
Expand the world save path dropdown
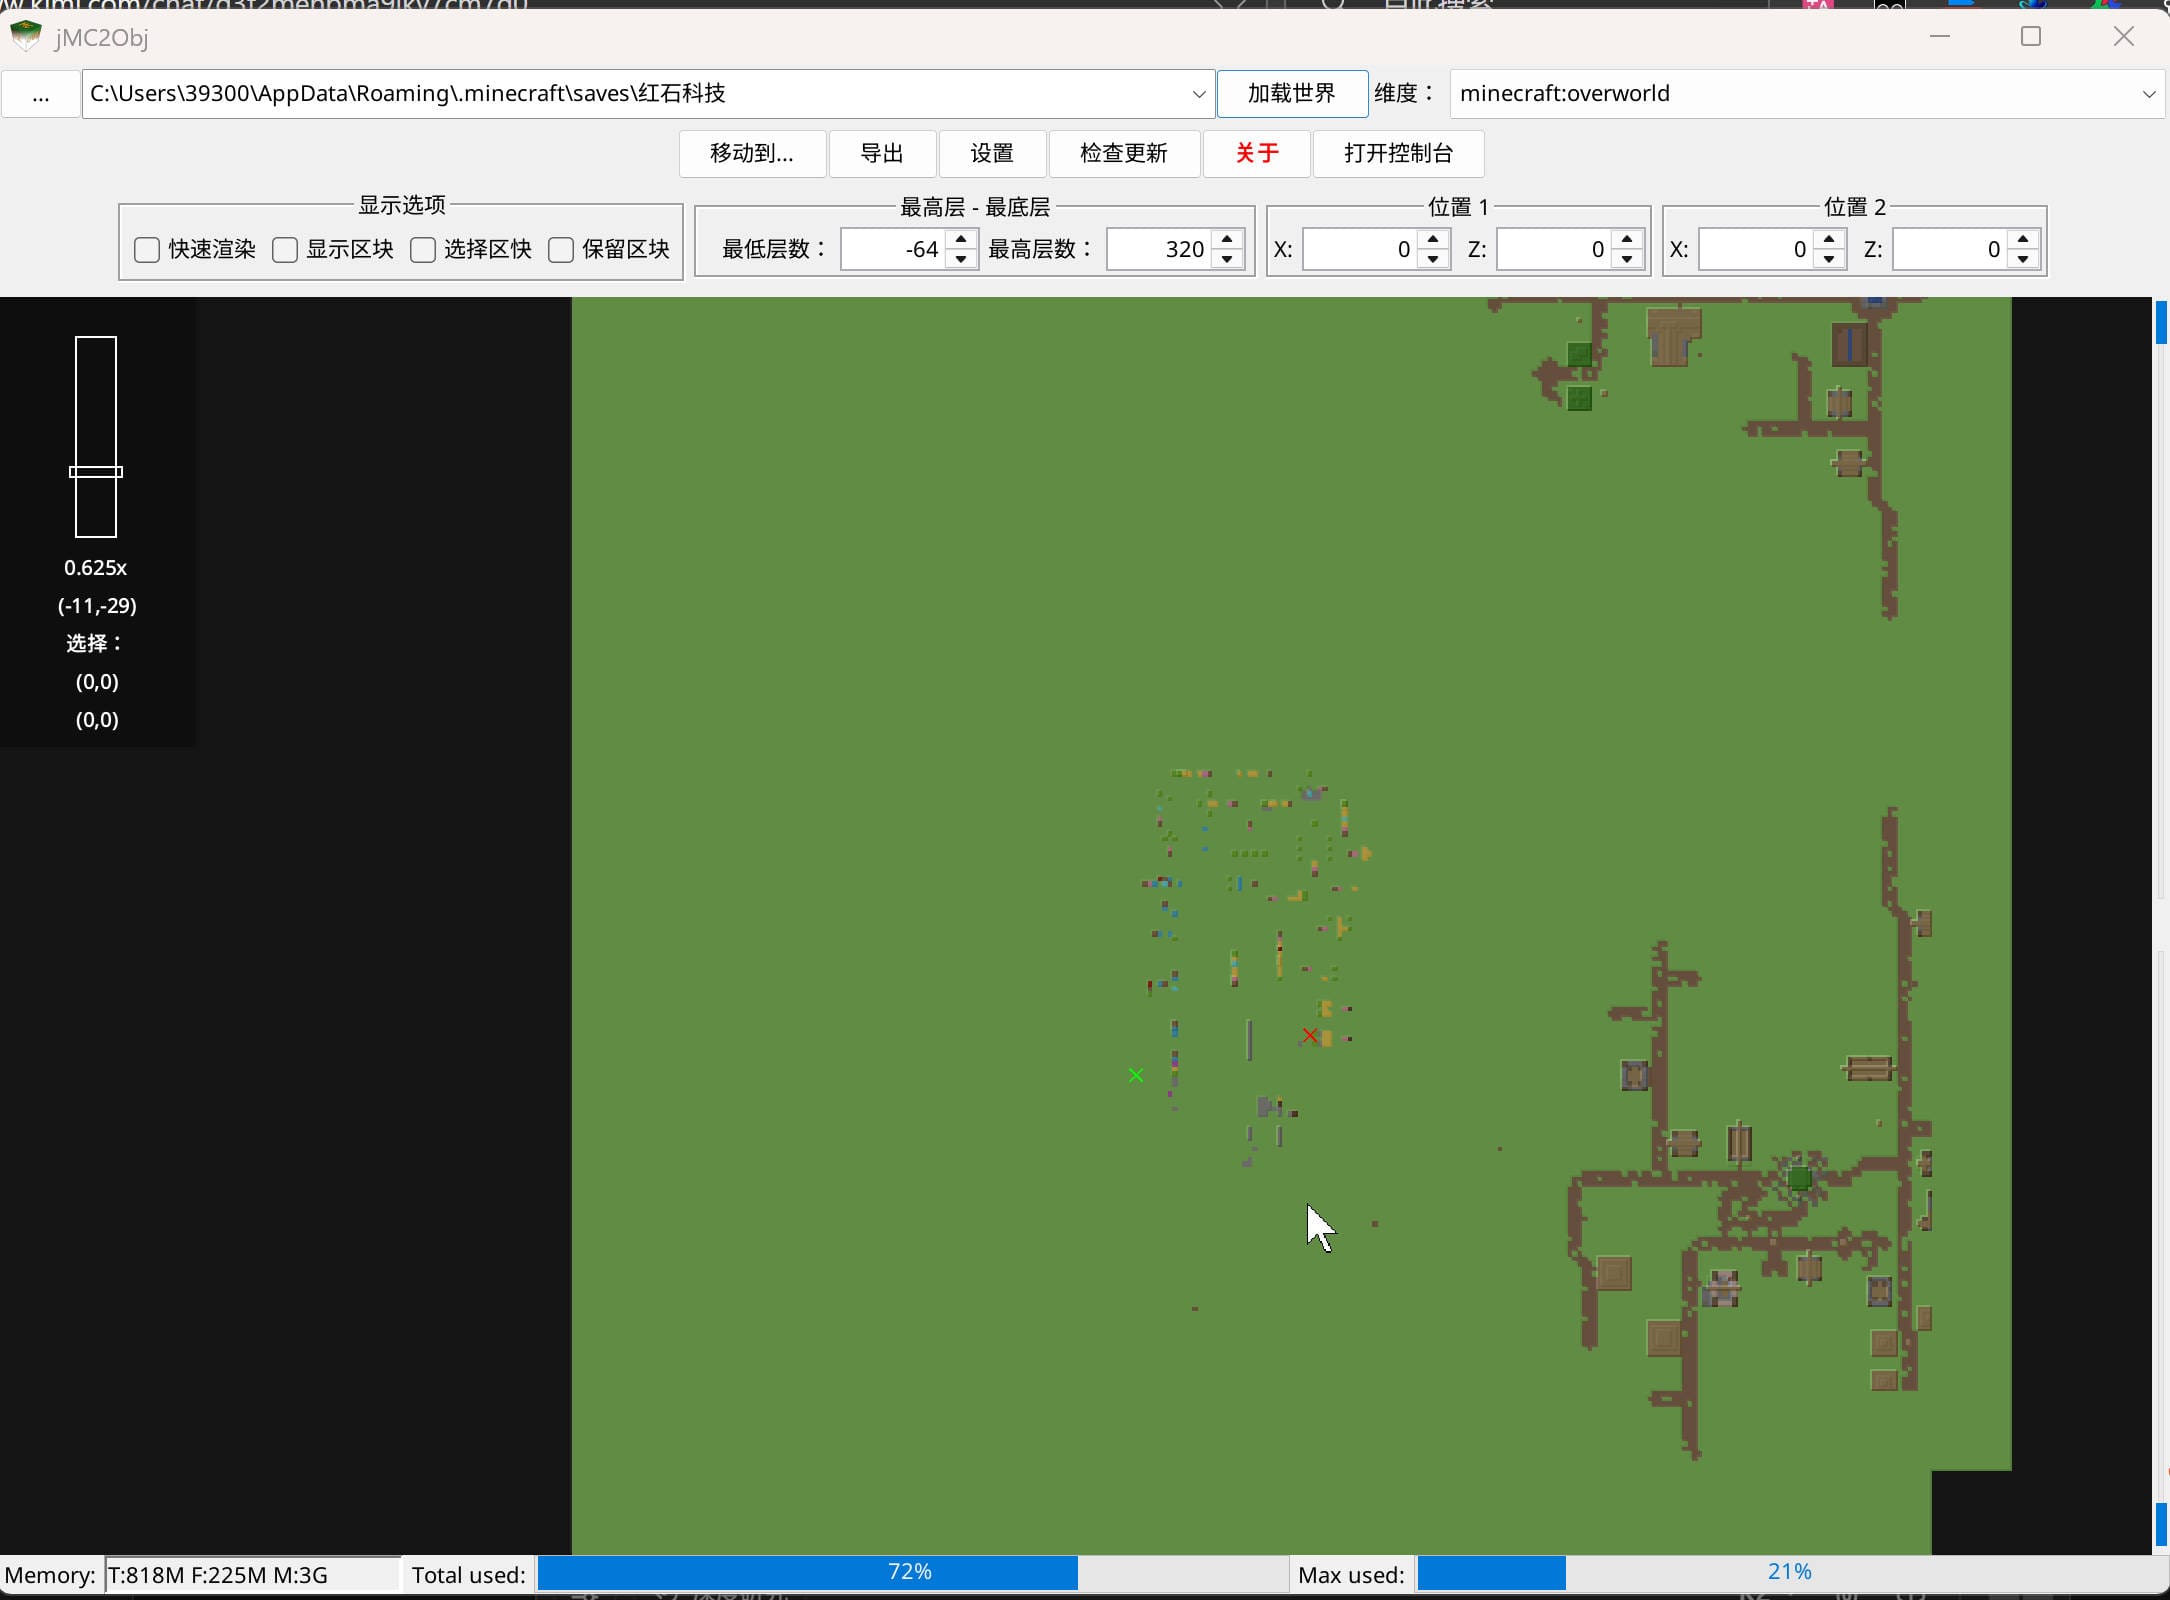click(1198, 95)
